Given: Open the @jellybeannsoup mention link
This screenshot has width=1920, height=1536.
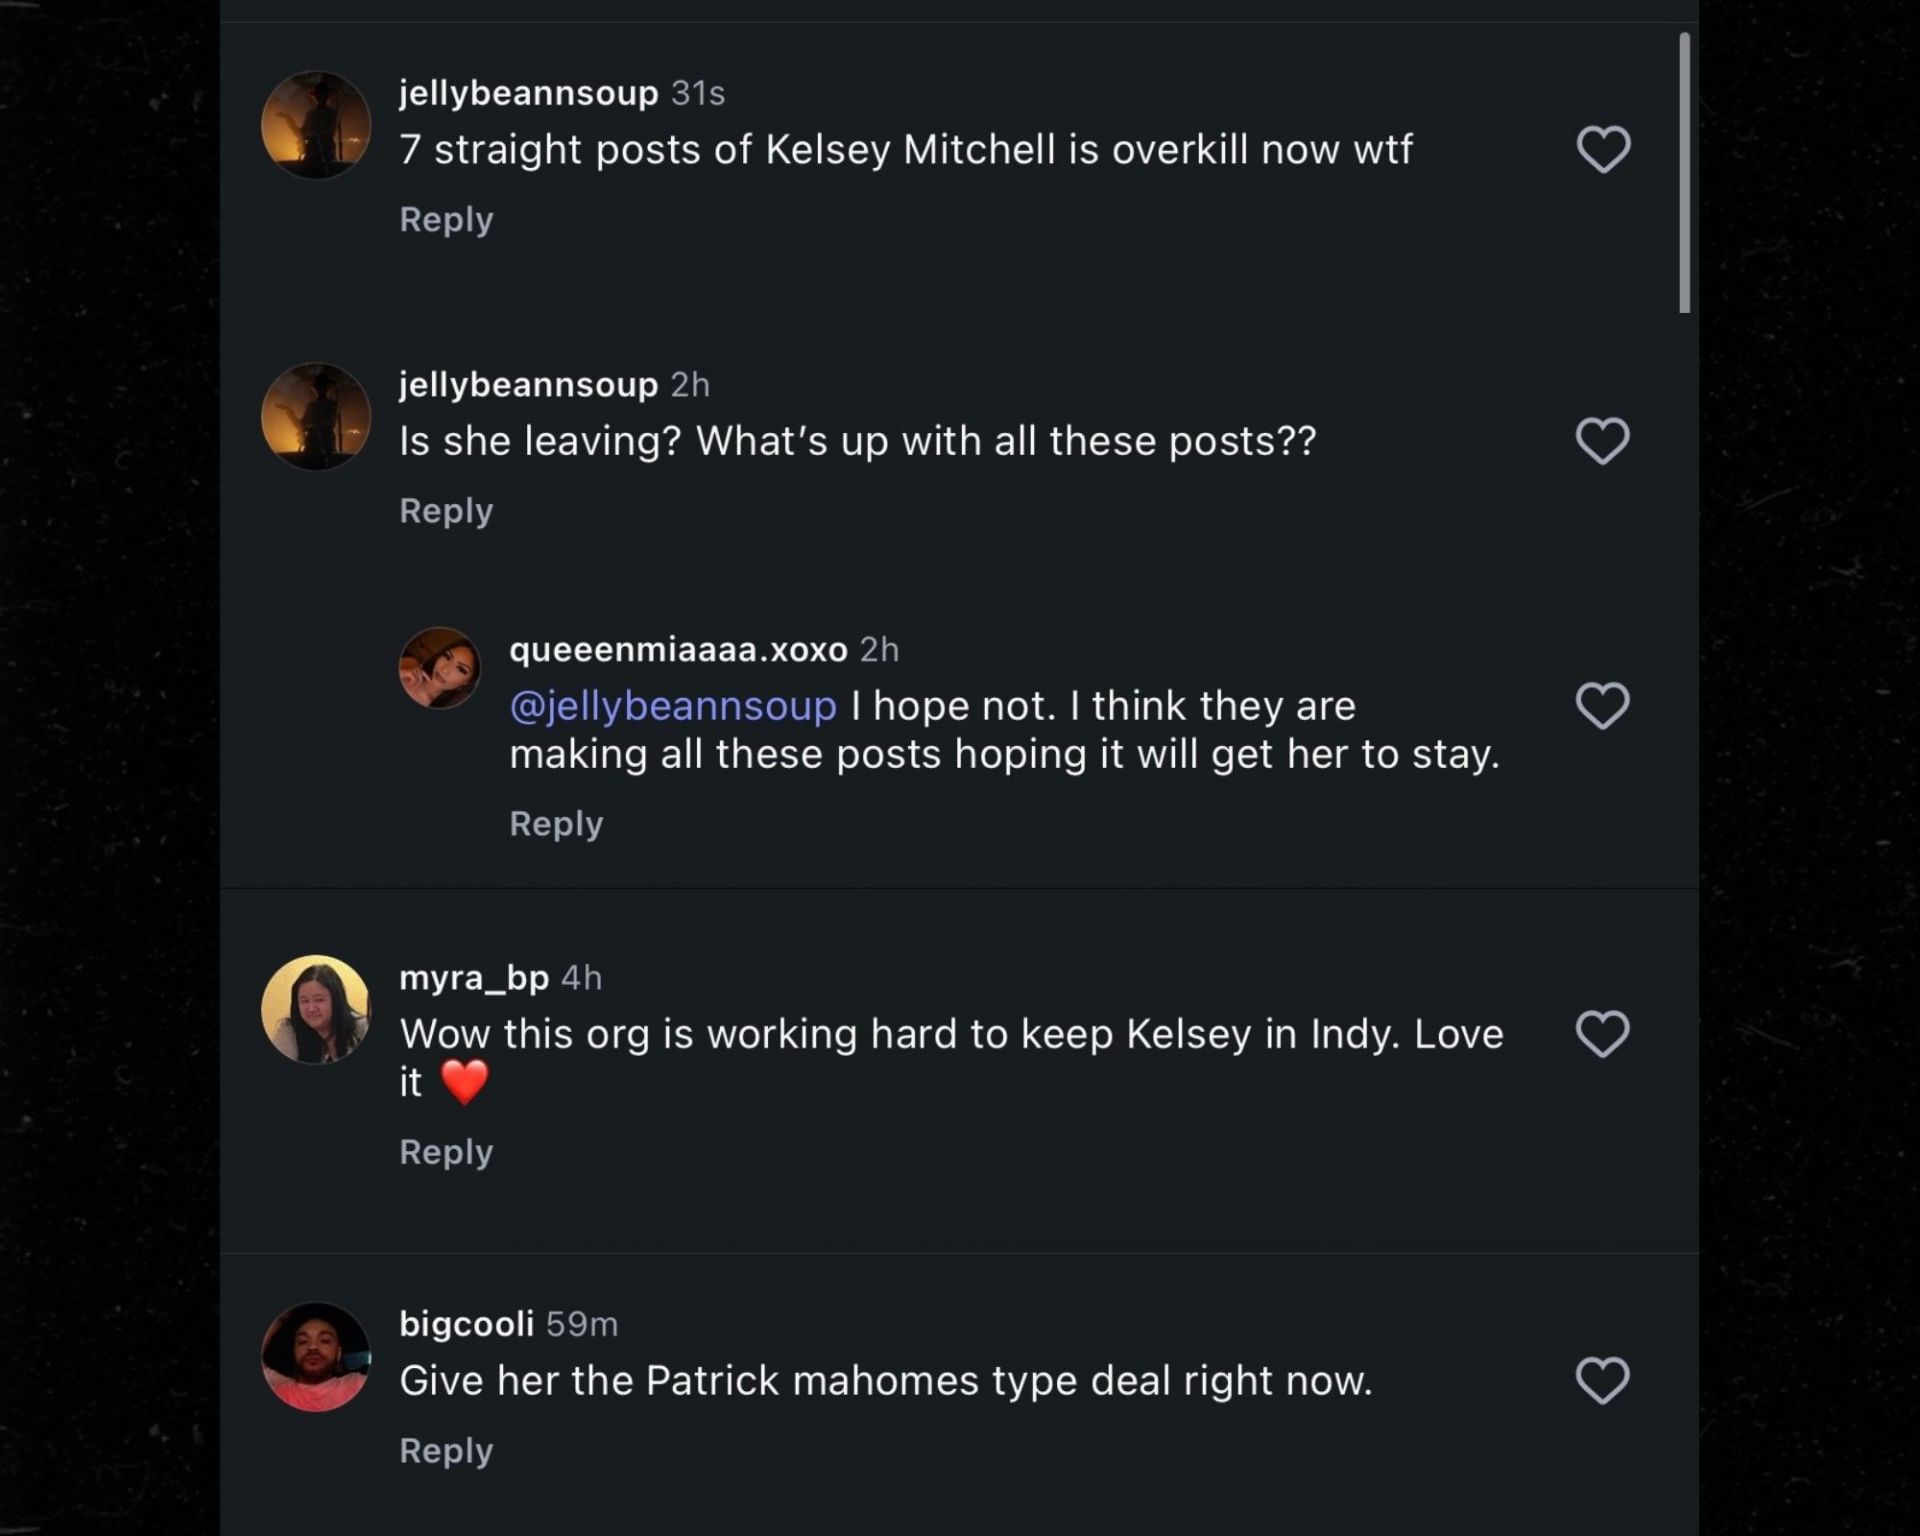Looking at the screenshot, I should tap(672, 707).
